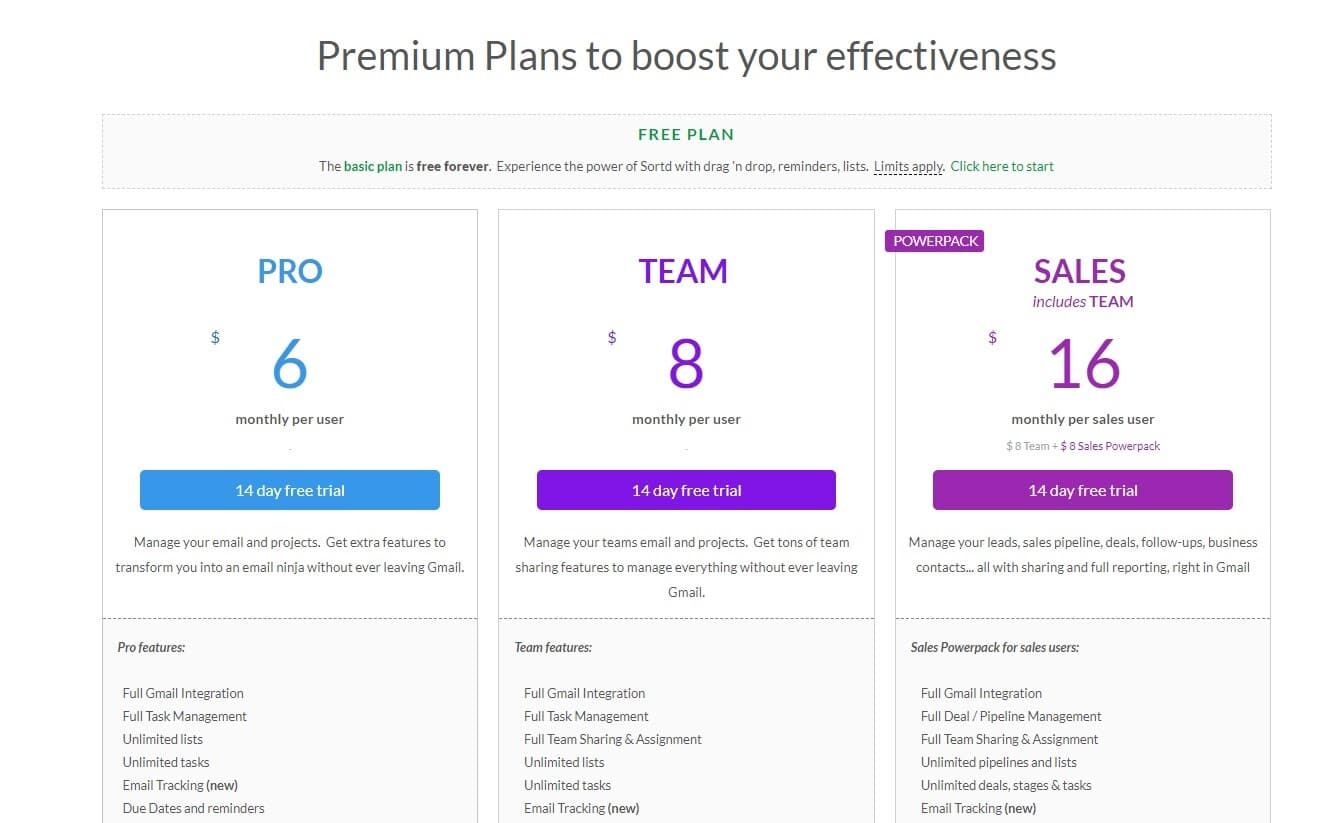Click the 'basic plan' green text
Screen dimensions: 1339x823
[373, 166]
